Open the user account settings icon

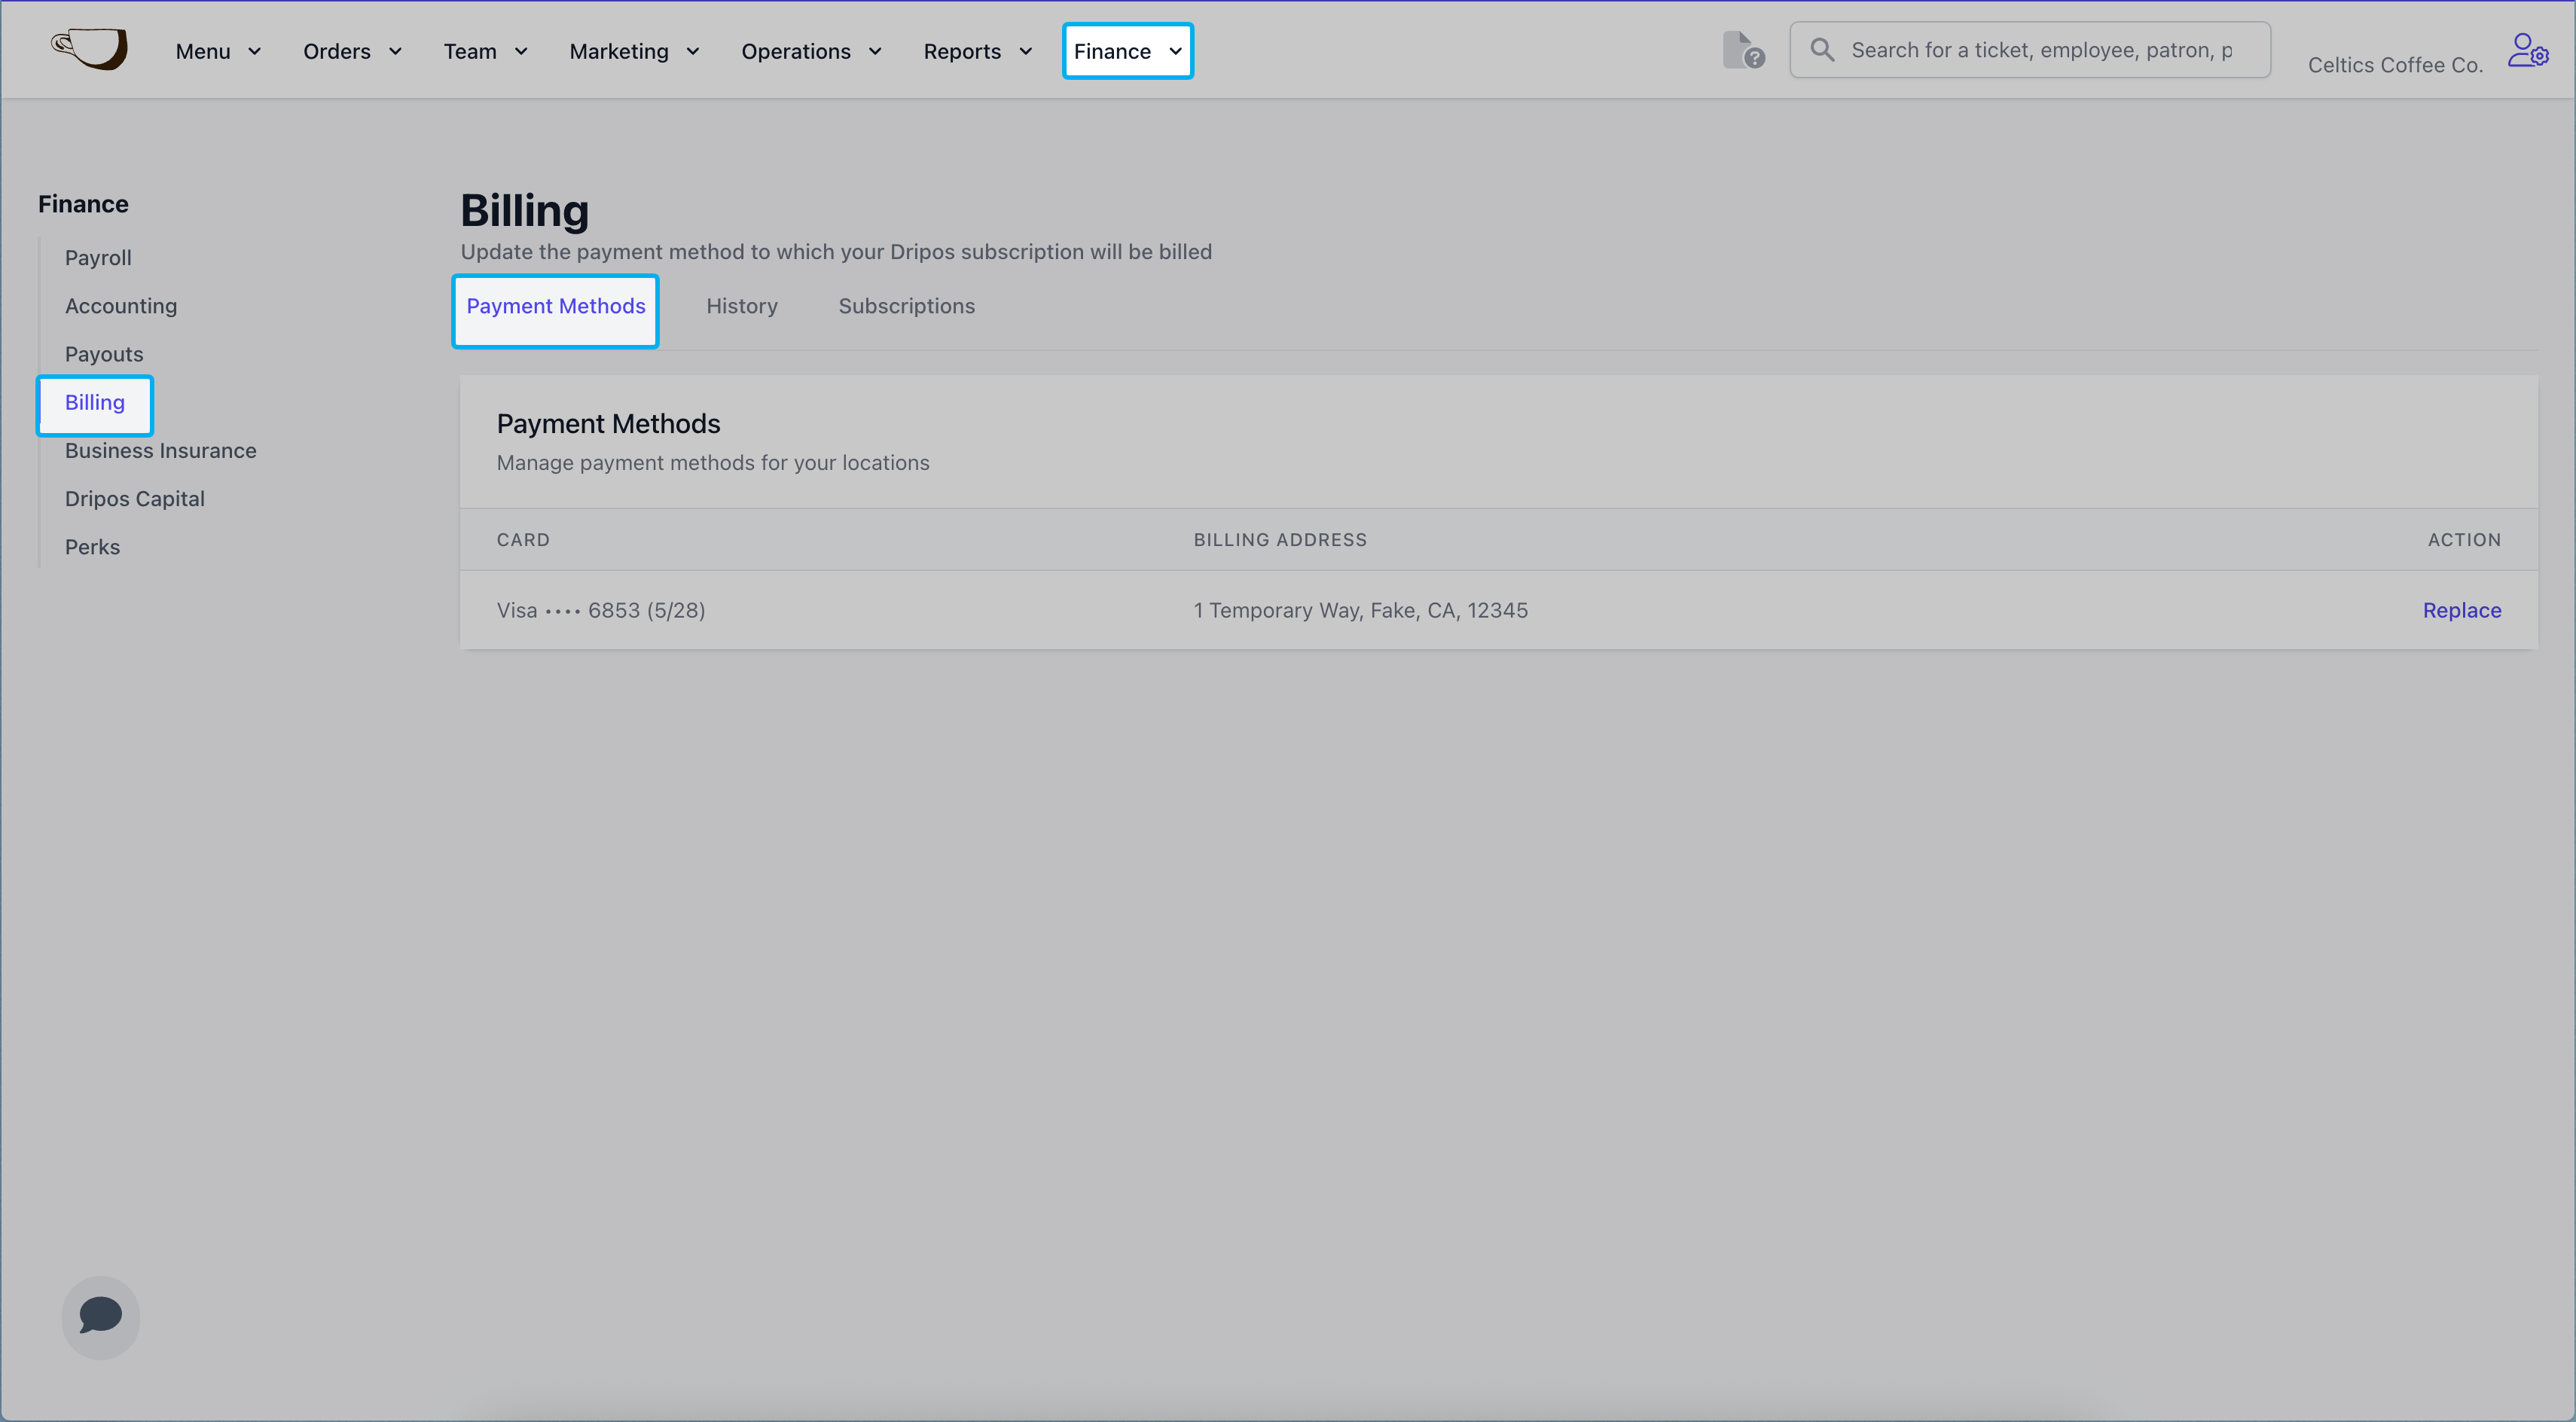2527,50
